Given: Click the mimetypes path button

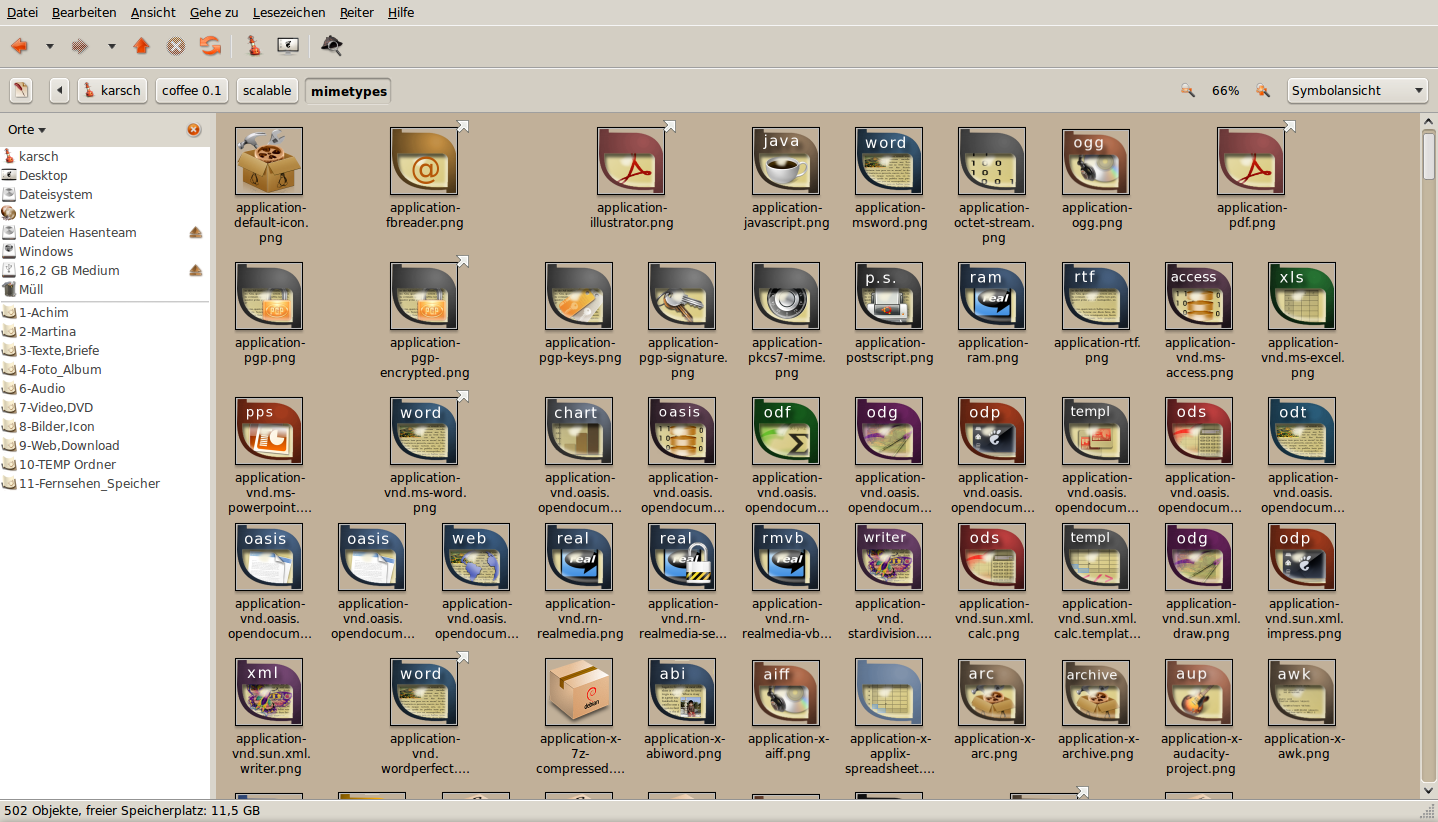Looking at the screenshot, I should tap(348, 90).
